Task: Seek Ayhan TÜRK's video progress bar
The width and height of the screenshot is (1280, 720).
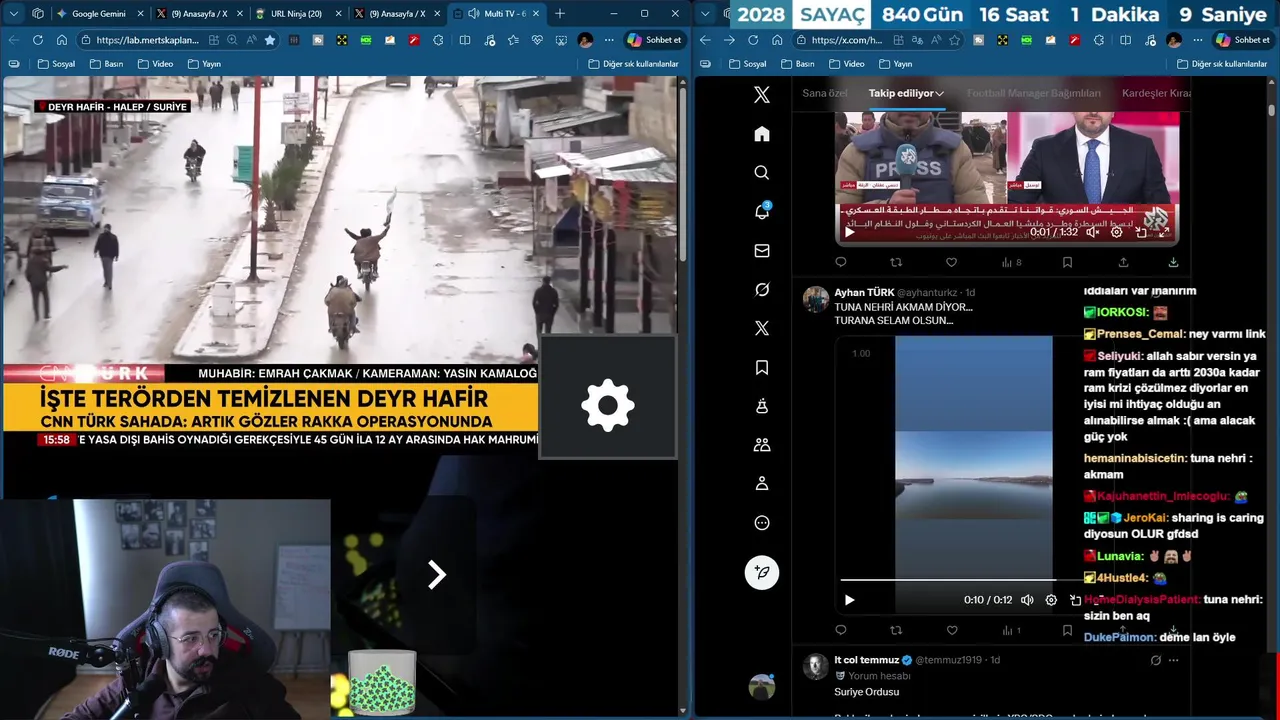Action: click(x=960, y=580)
